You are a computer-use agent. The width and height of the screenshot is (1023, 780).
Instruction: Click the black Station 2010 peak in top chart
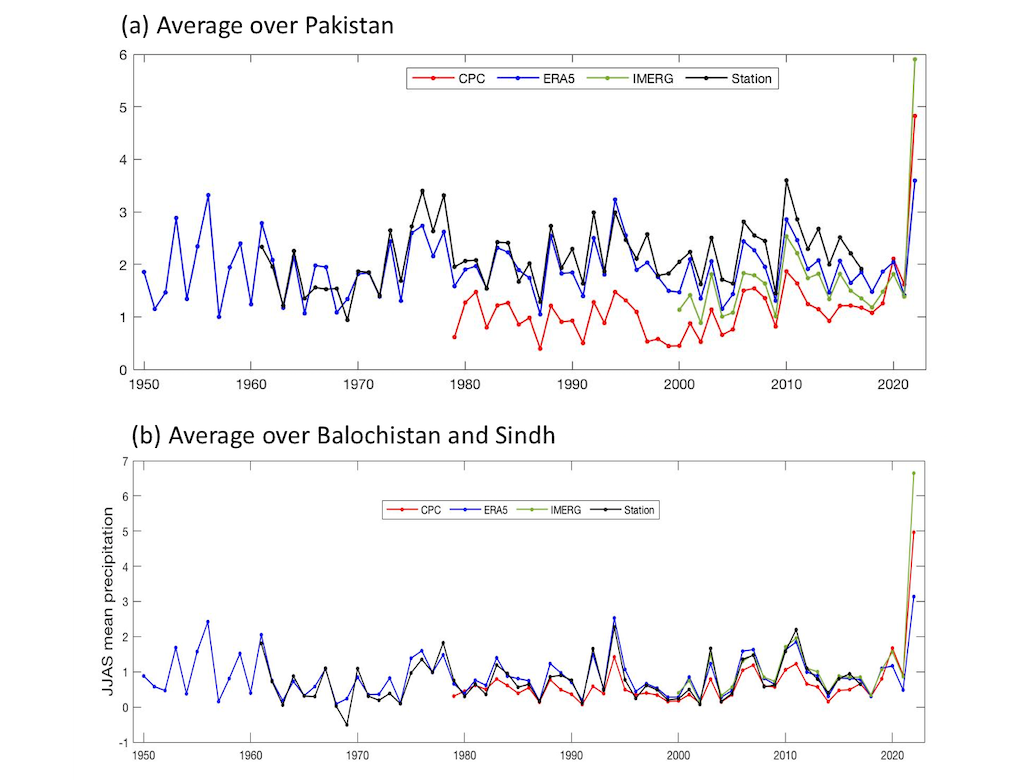(x=787, y=180)
